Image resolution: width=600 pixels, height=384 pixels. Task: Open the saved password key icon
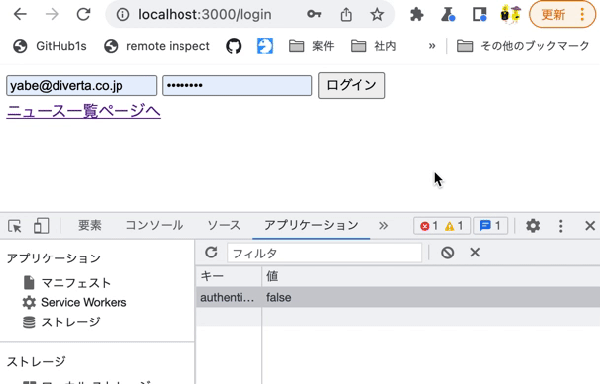pyautogui.click(x=314, y=15)
